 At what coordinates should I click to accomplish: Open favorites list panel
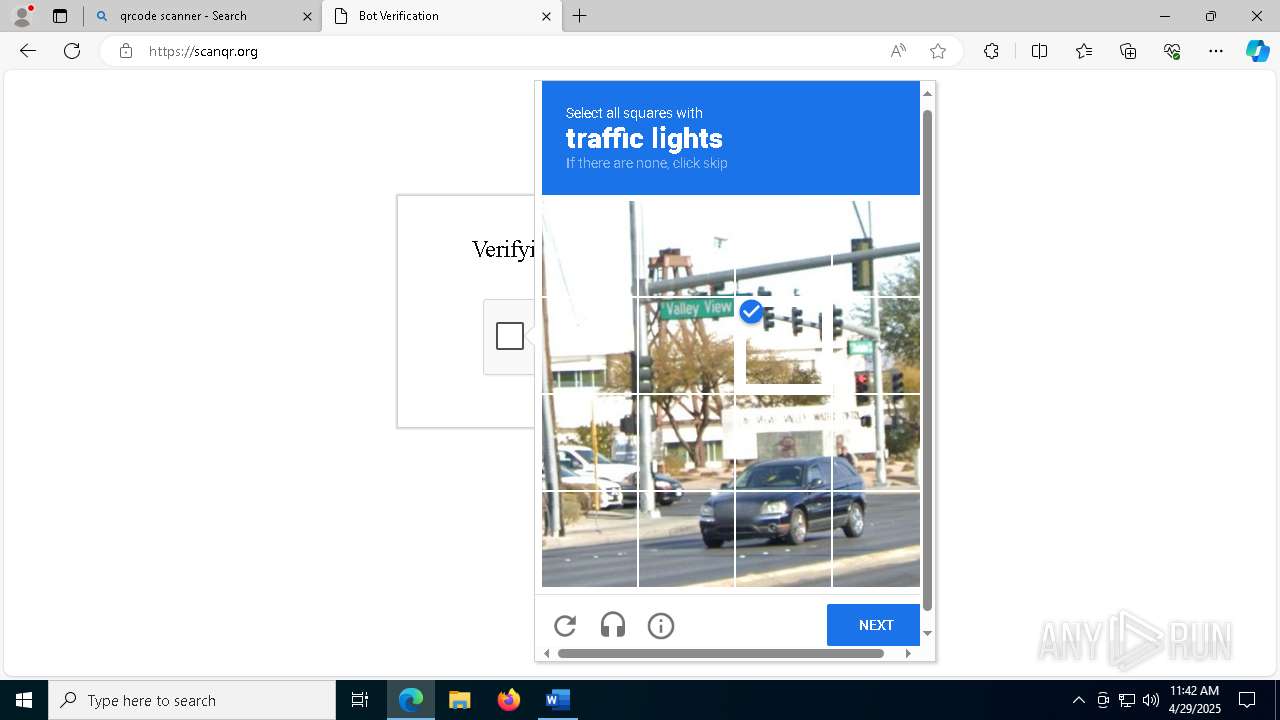tap(1084, 51)
